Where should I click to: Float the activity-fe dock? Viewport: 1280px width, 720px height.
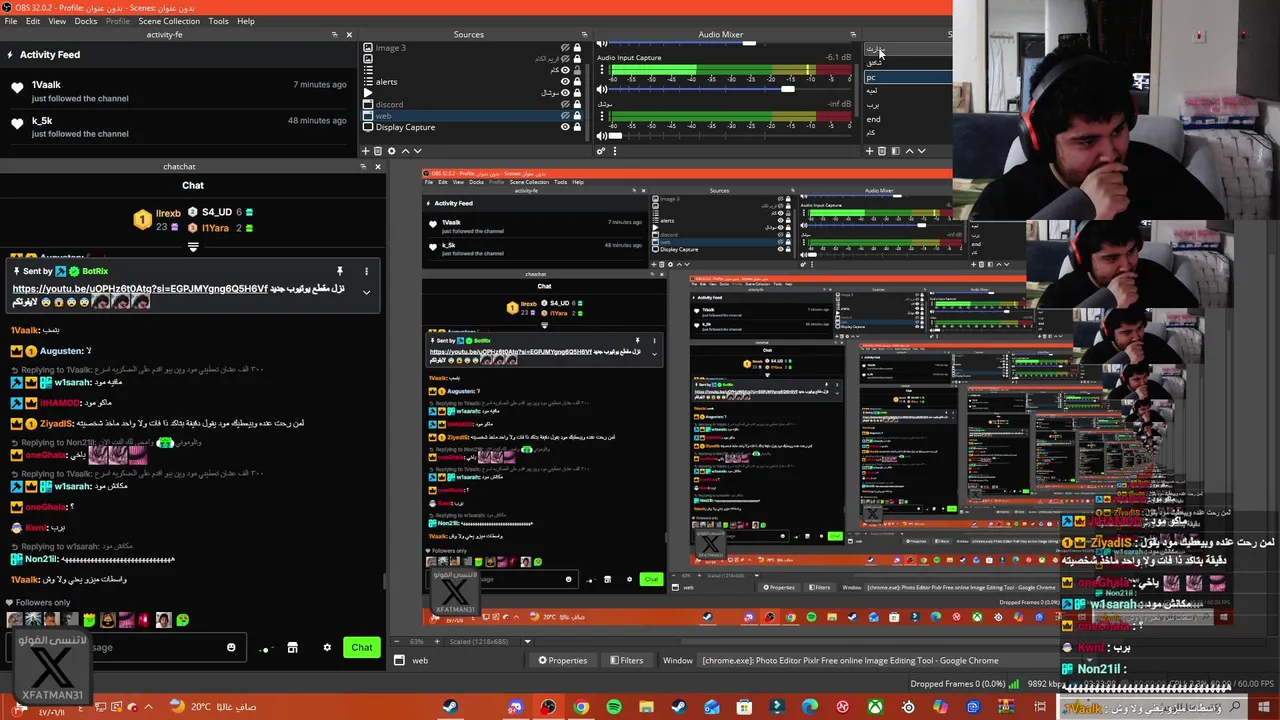click(335, 34)
